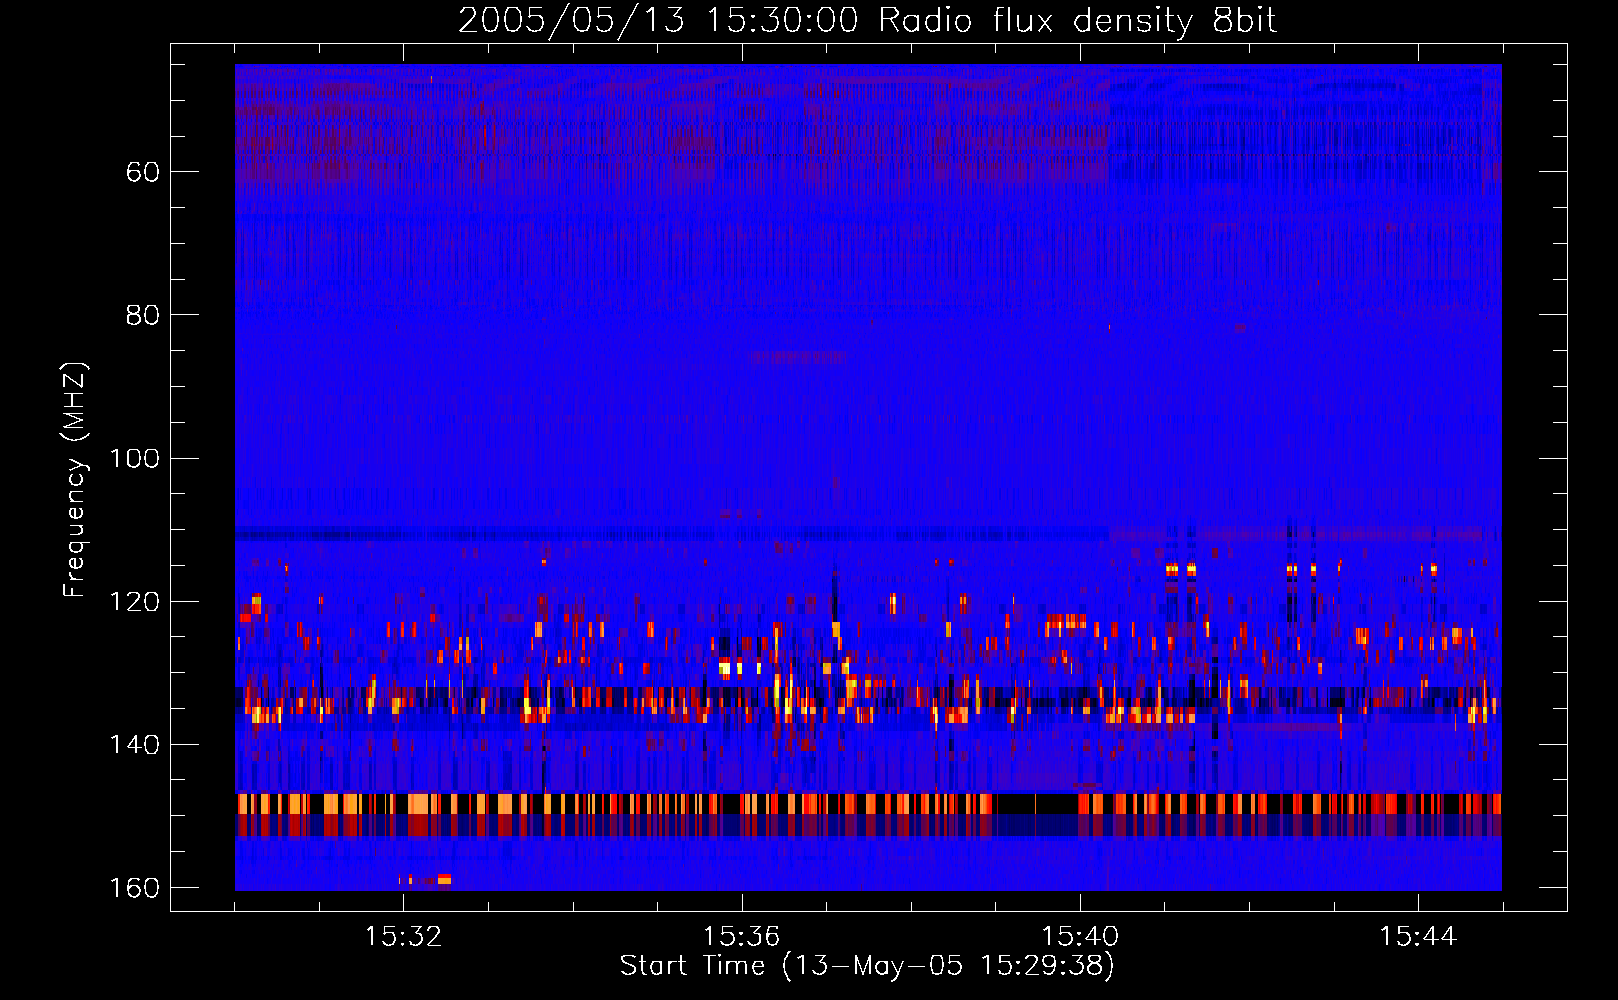Click the 15:36 time tick label
Screen dimensions: 1618x1000
(741, 937)
